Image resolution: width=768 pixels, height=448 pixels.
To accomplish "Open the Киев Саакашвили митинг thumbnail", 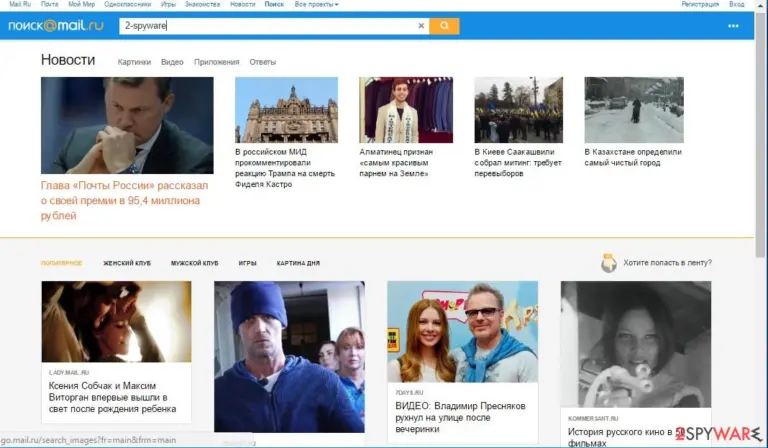I will tap(518, 110).
